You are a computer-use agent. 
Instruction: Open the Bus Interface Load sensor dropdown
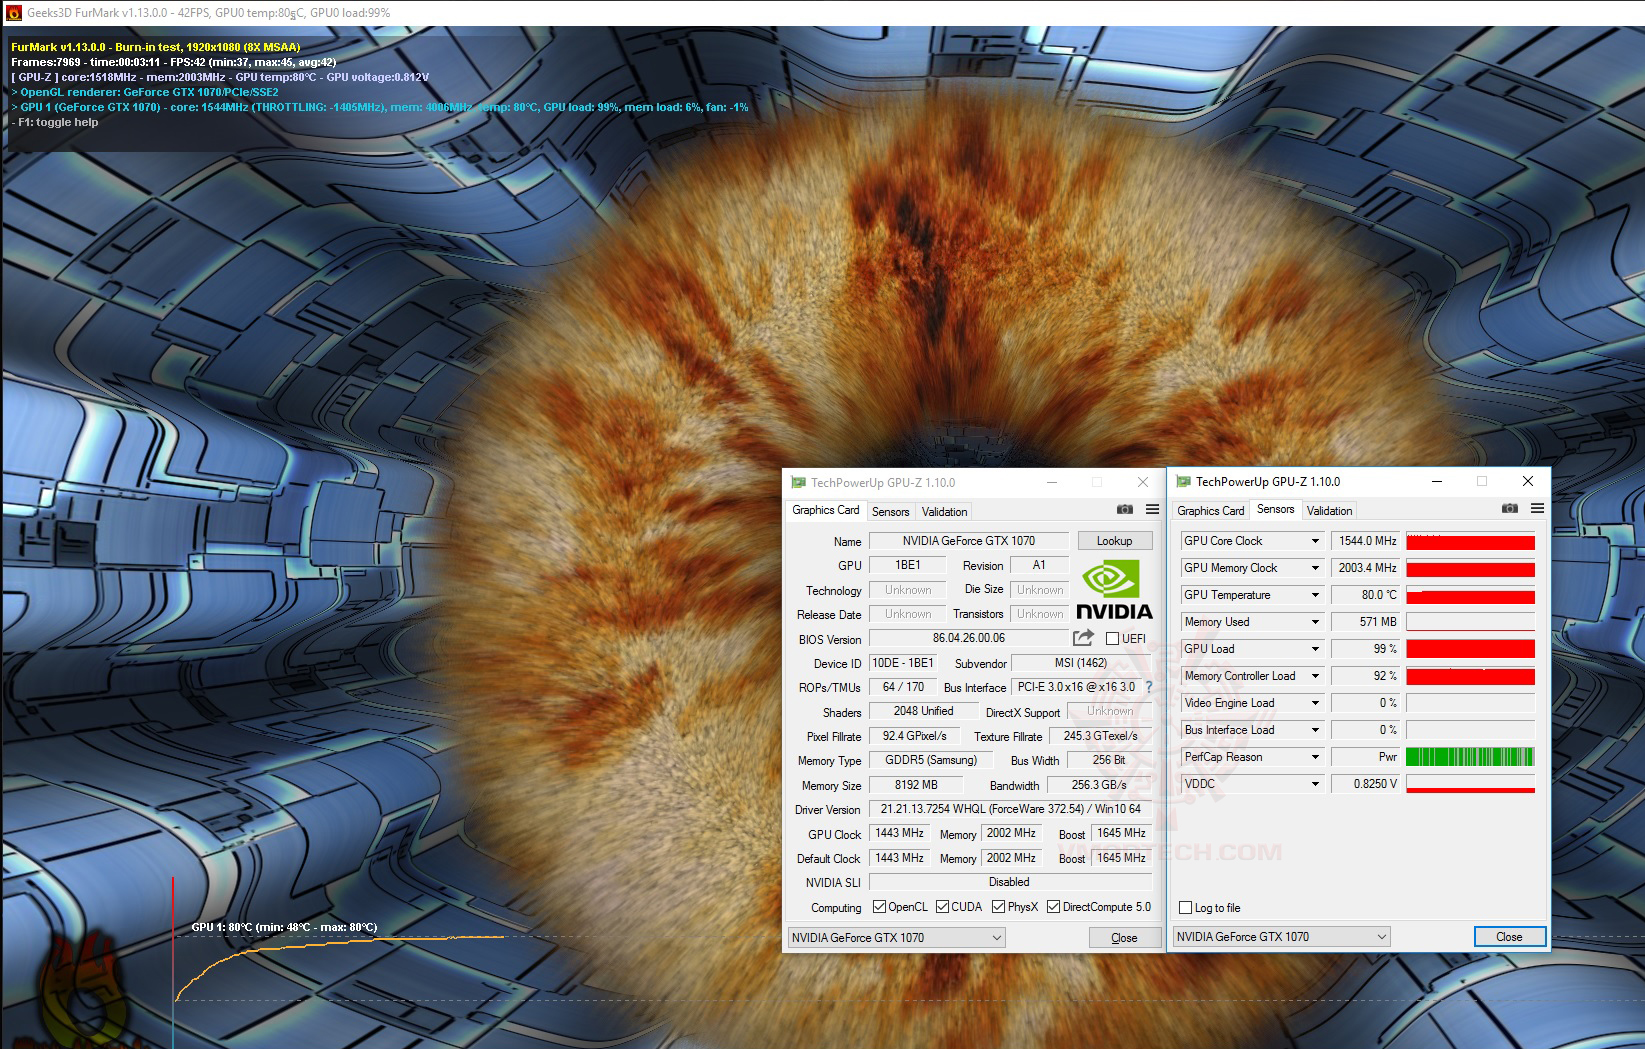(1315, 730)
